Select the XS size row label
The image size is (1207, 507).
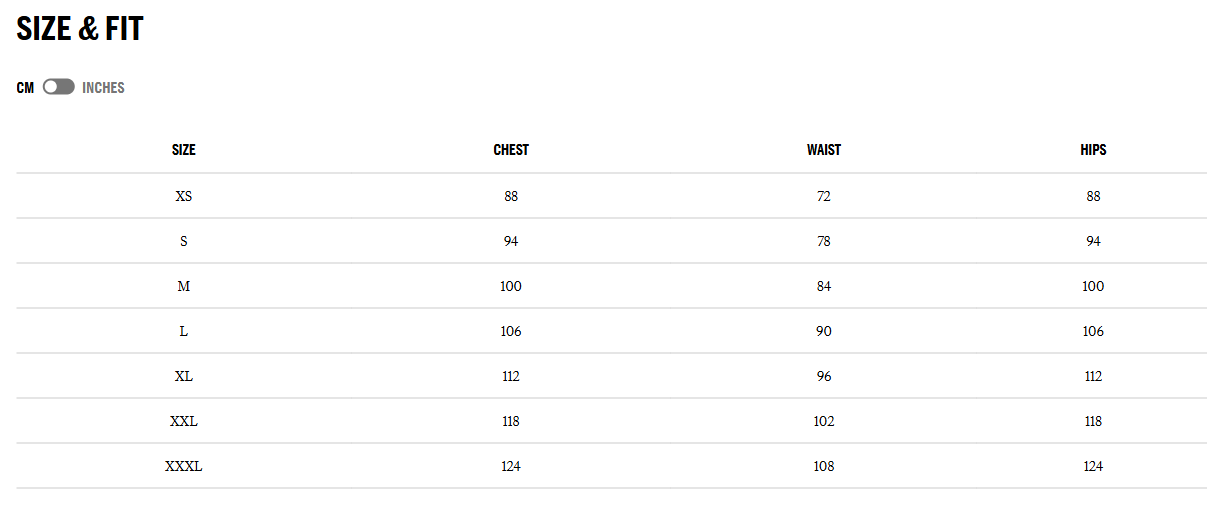[184, 196]
